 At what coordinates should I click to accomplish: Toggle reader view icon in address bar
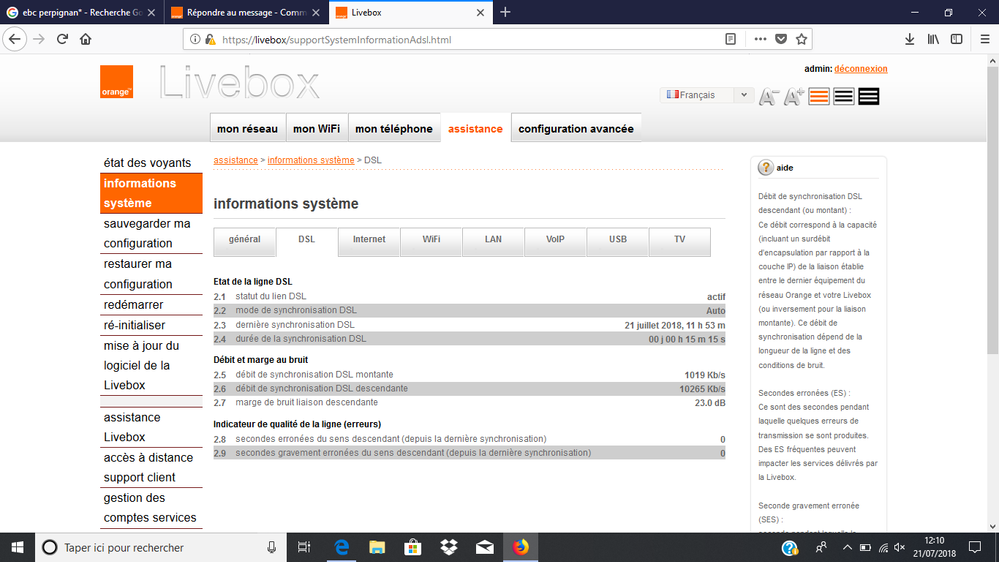(730, 40)
